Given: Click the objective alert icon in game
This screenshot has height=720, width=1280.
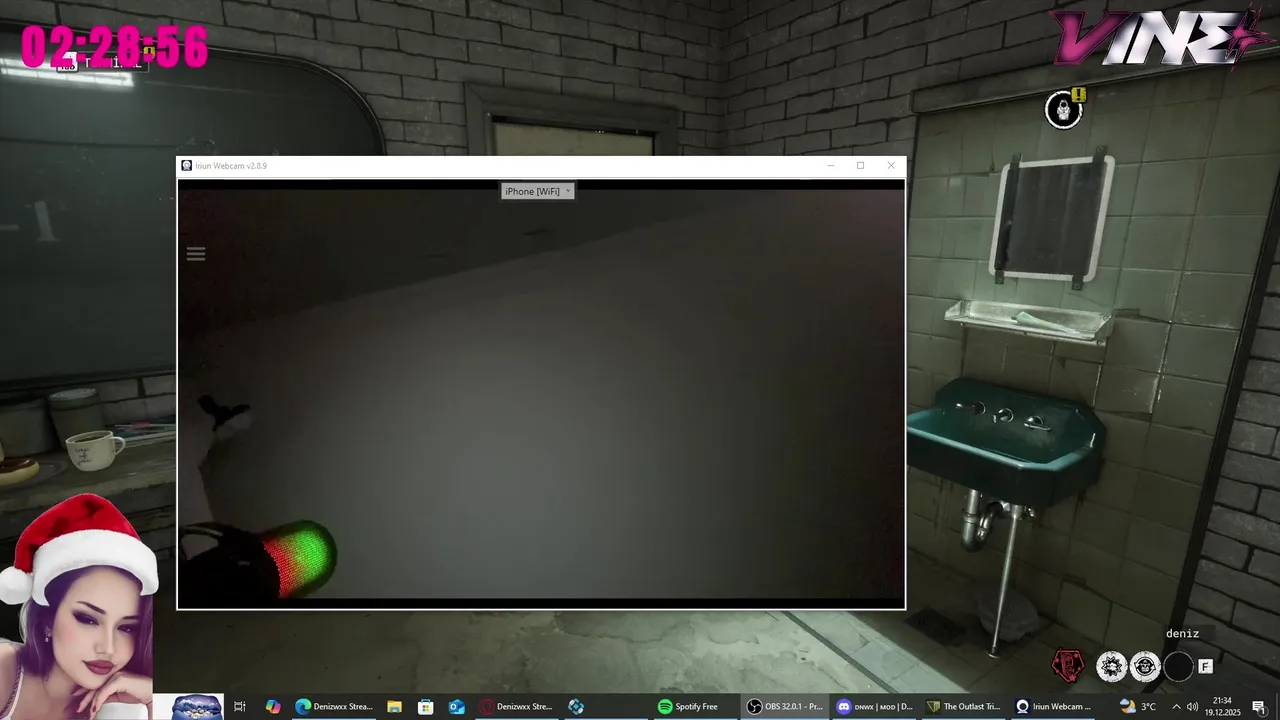Looking at the screenshot, I should pos(1064,108).
